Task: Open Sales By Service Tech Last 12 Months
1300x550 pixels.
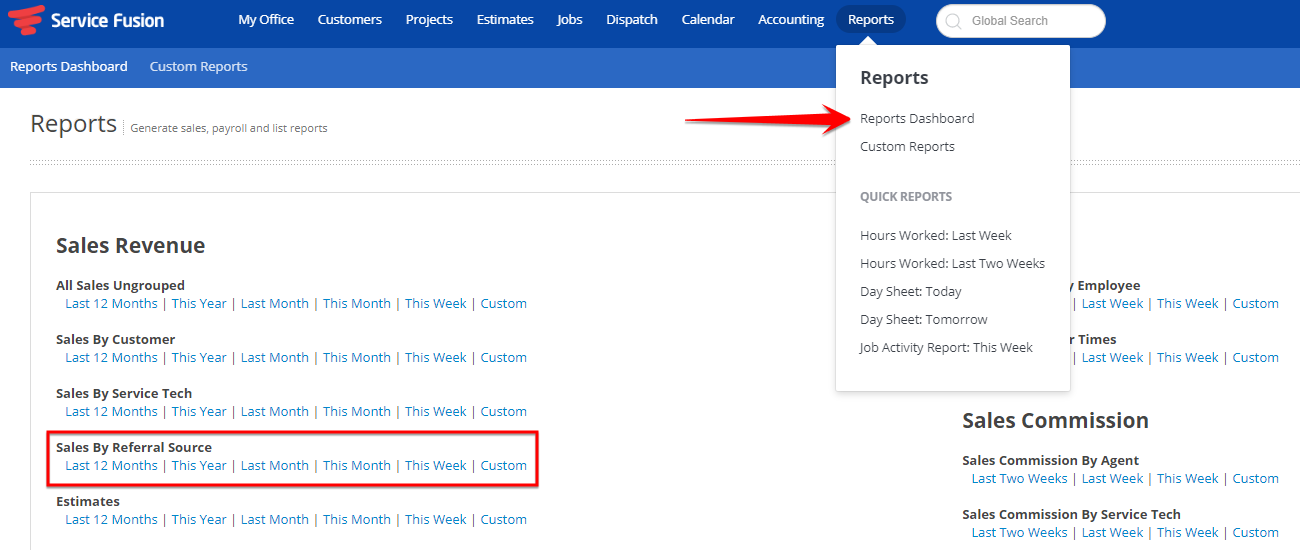Action: 111,412
